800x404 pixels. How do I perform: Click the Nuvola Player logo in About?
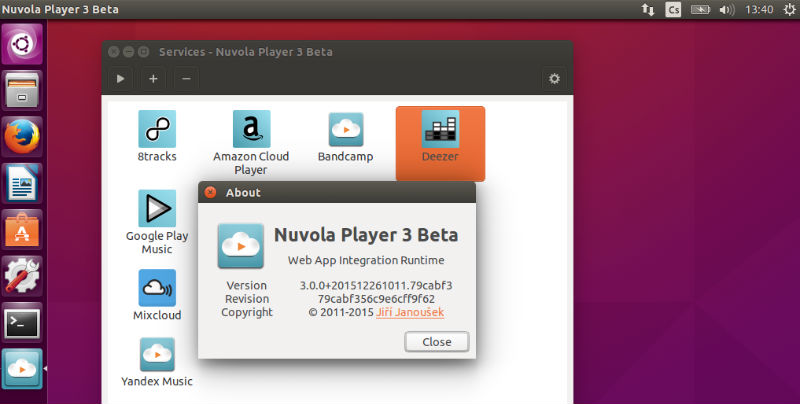pos(241,246)
